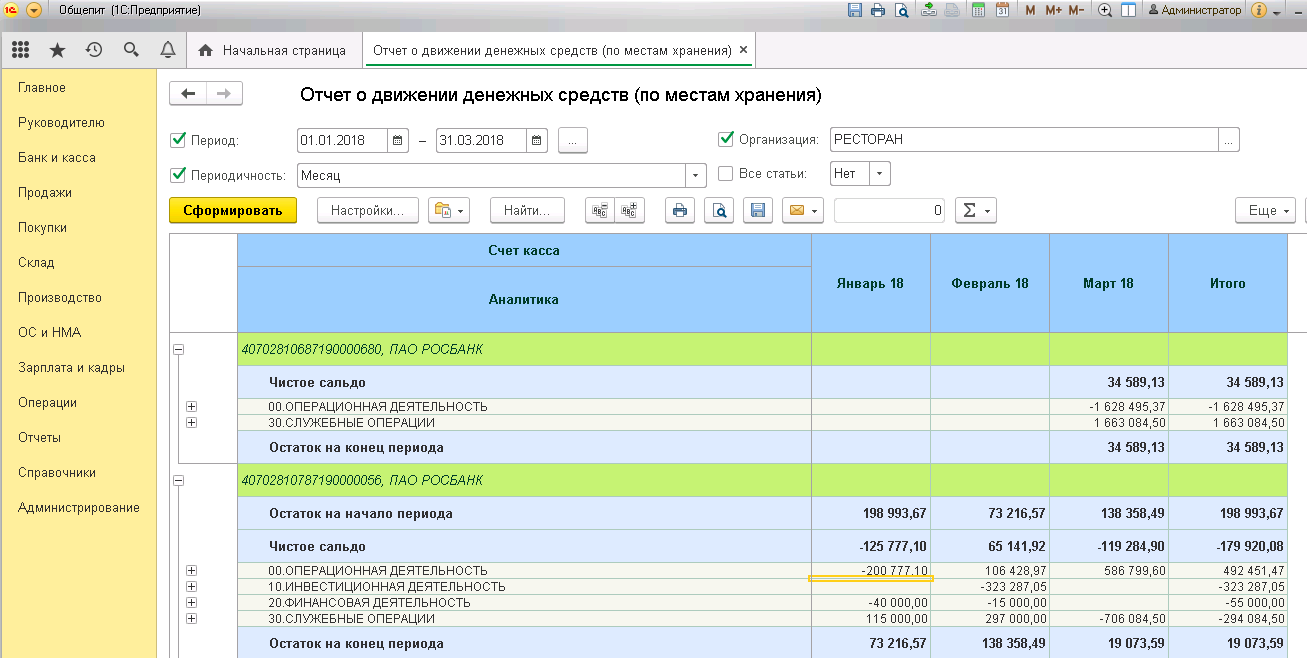Click the Настройки... button
Viewport: 1307px width, 658px height.
[x=367, y=211]
